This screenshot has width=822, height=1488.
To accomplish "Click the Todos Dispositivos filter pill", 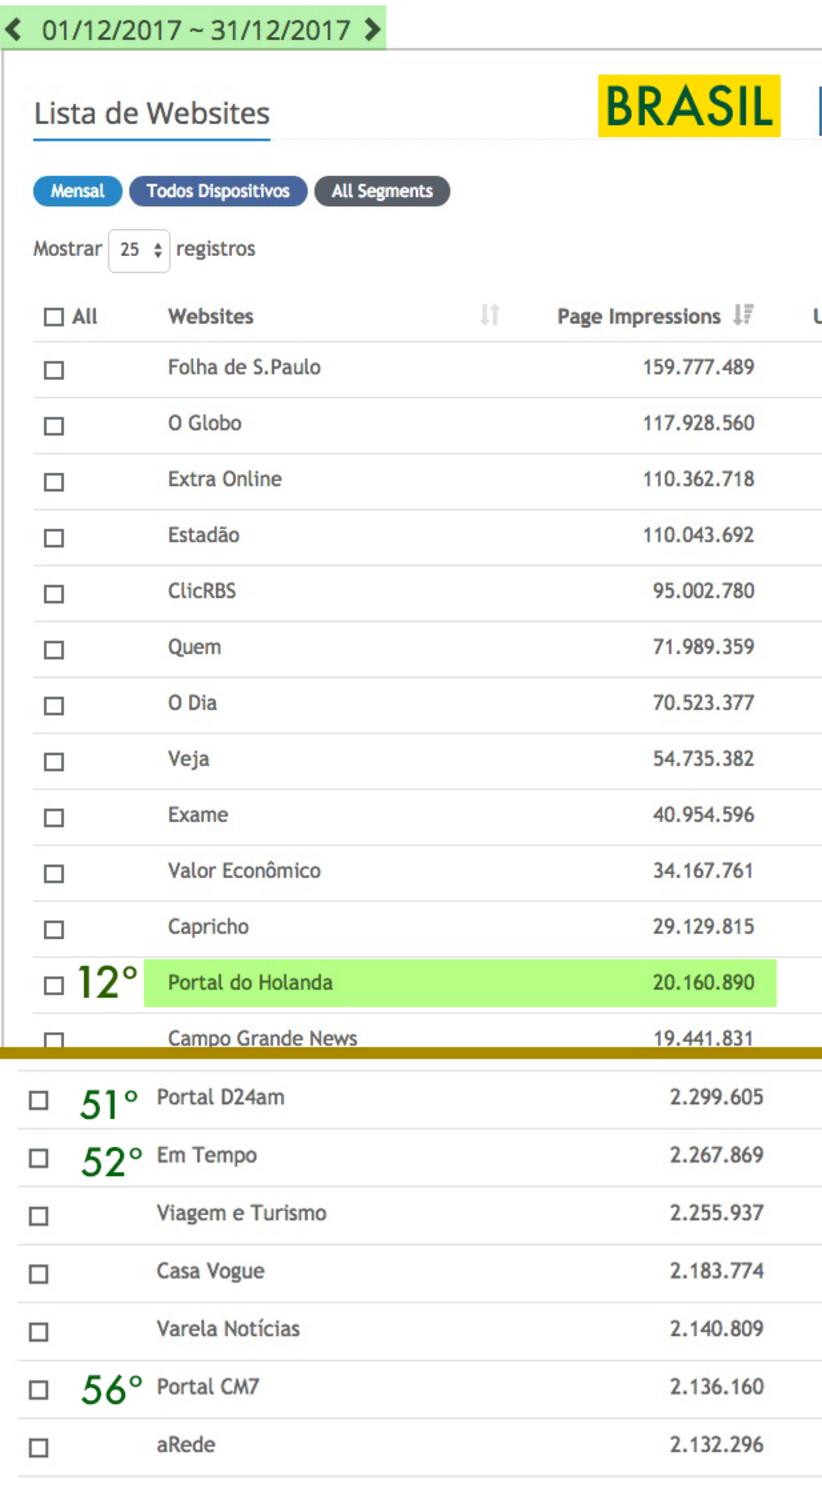I will [x=218, y=191].
